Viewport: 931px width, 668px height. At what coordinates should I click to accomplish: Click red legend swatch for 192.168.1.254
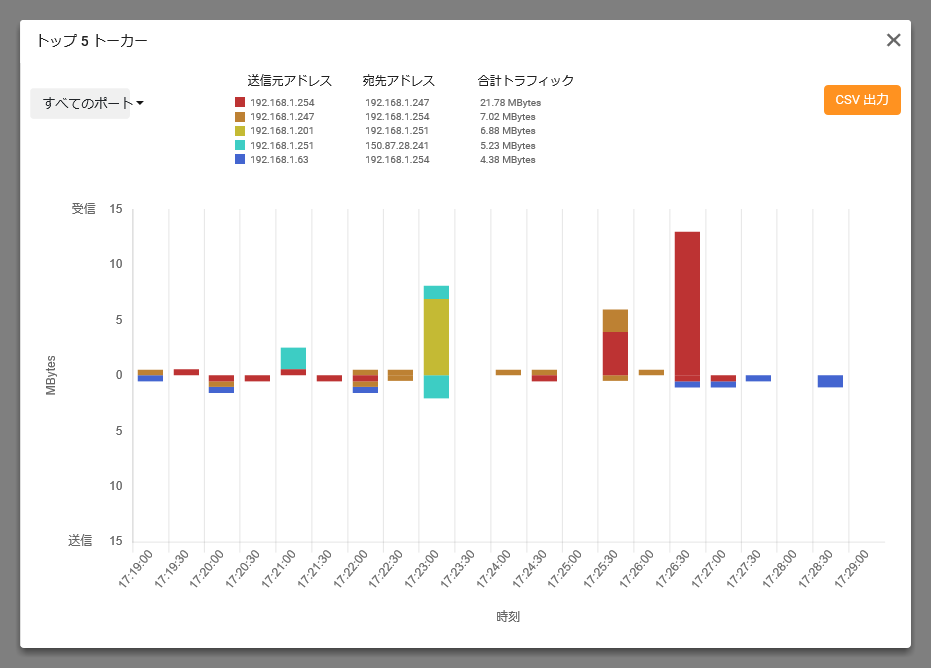click(x=240, y=102)
